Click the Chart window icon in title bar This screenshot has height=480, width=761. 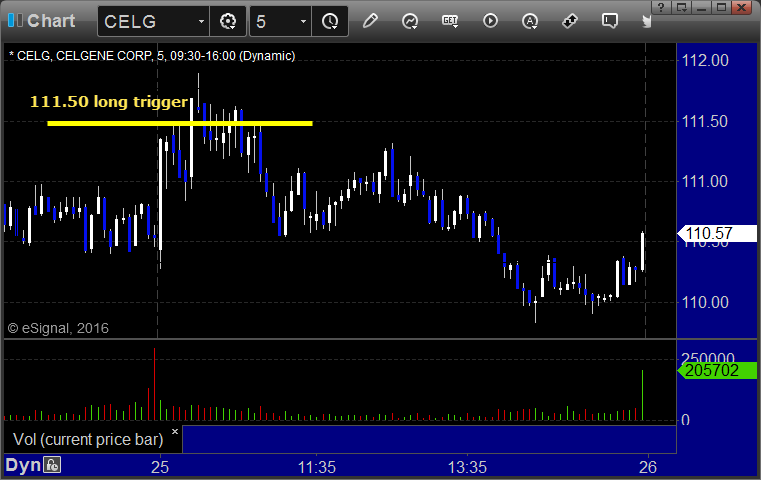click(15, 21)
